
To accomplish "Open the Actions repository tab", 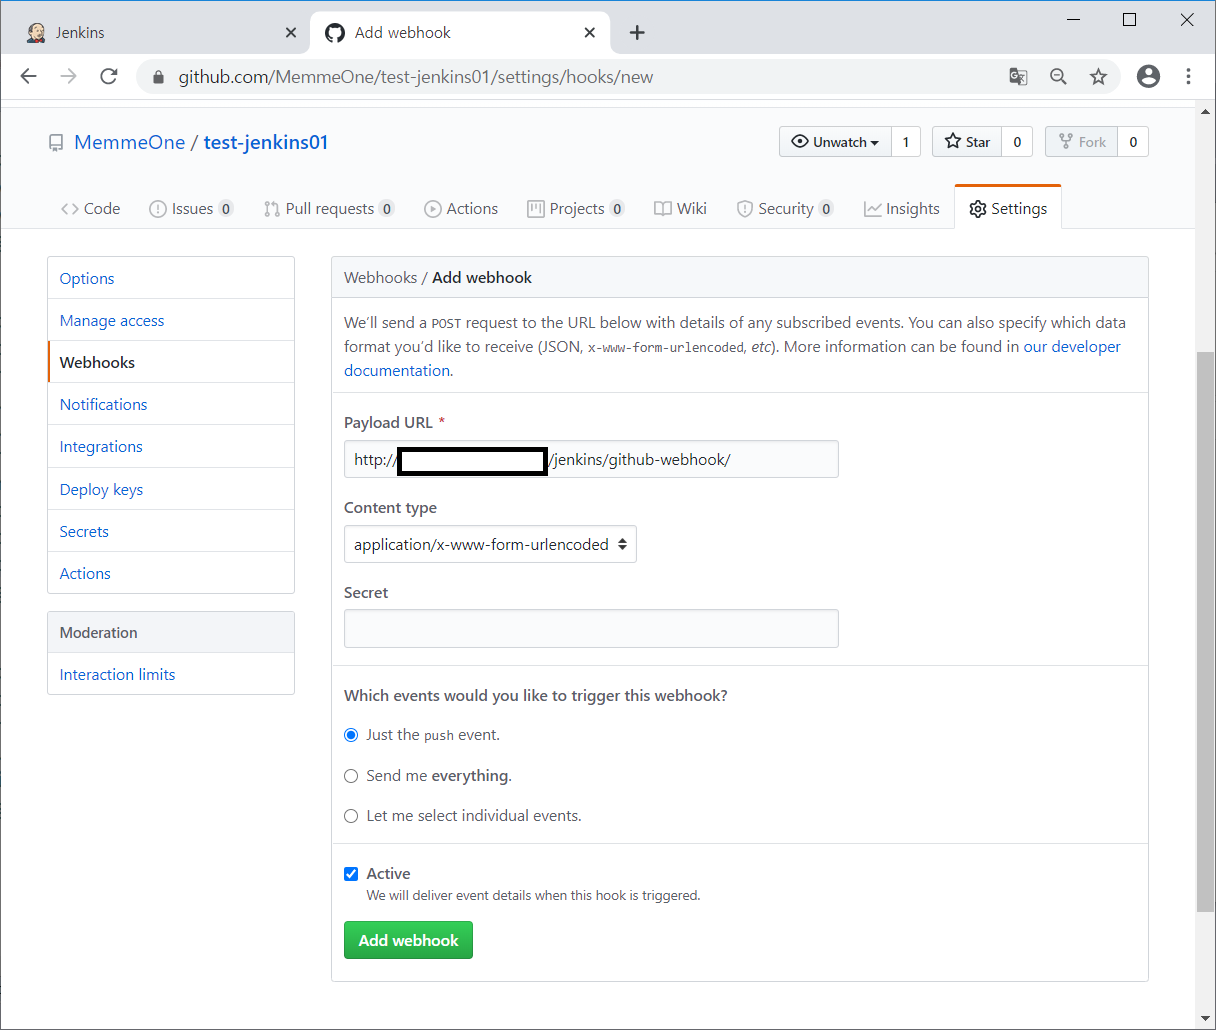I will tap(461, 209).
